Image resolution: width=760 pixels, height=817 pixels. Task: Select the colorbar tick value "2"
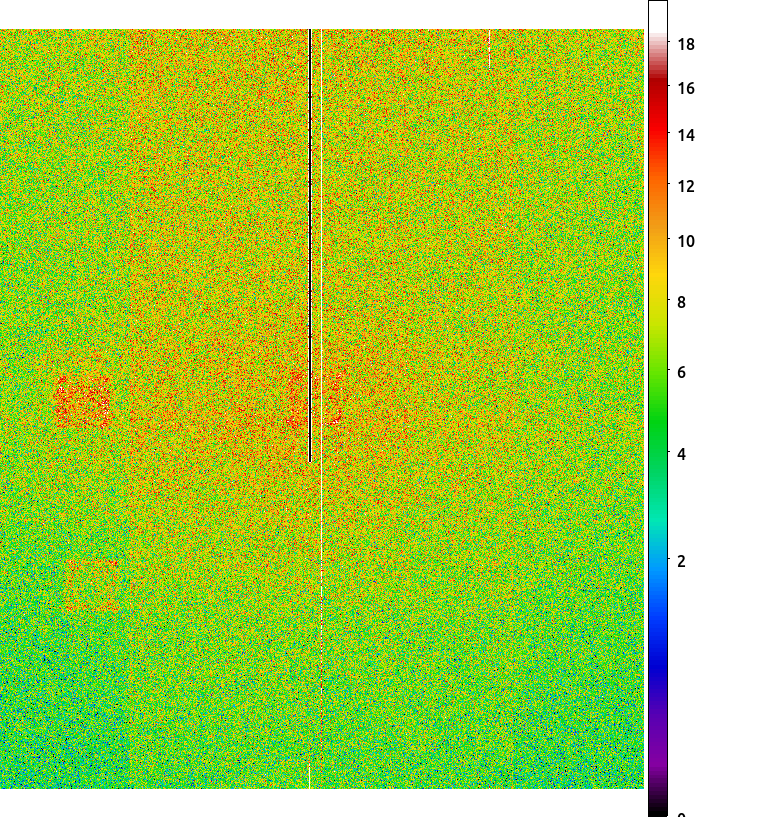click(681, 561)
